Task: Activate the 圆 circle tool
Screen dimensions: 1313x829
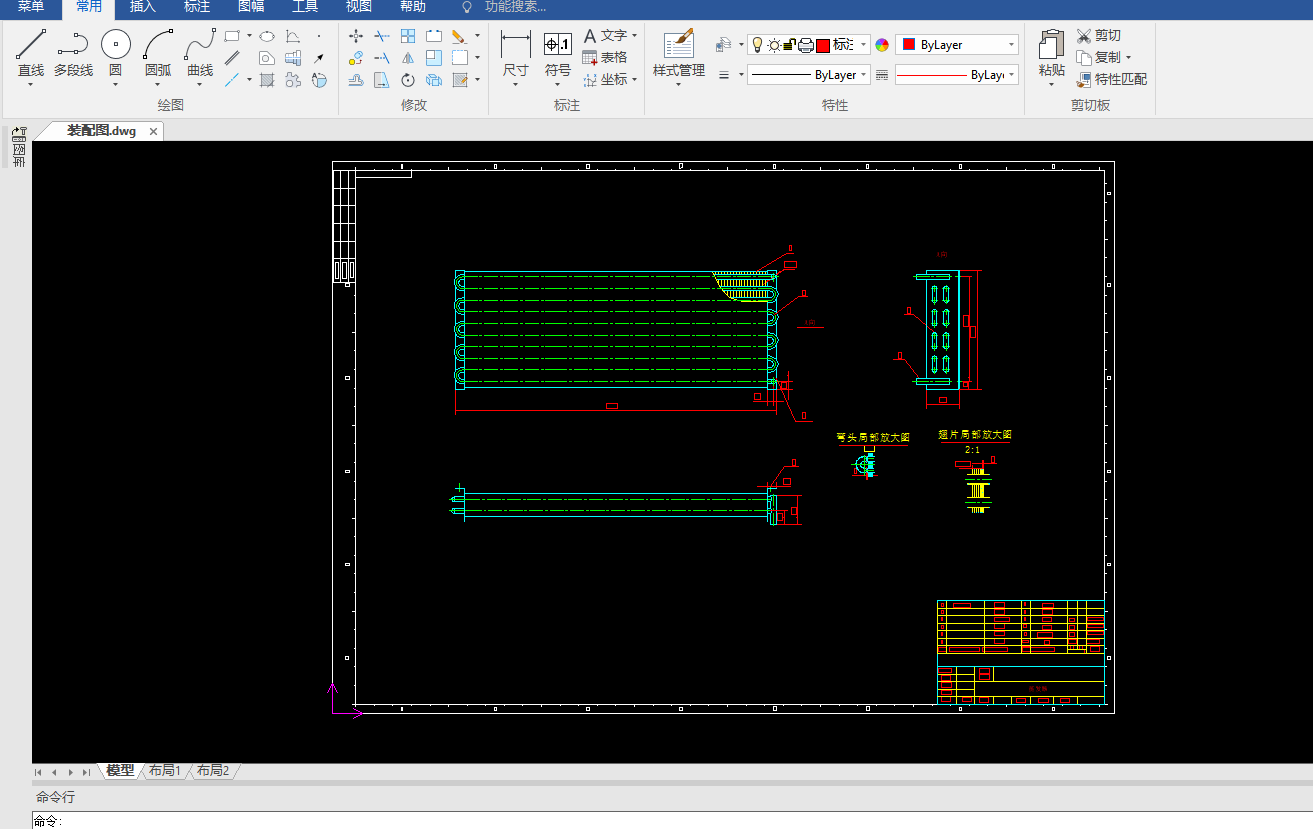Action: (116, 45)
